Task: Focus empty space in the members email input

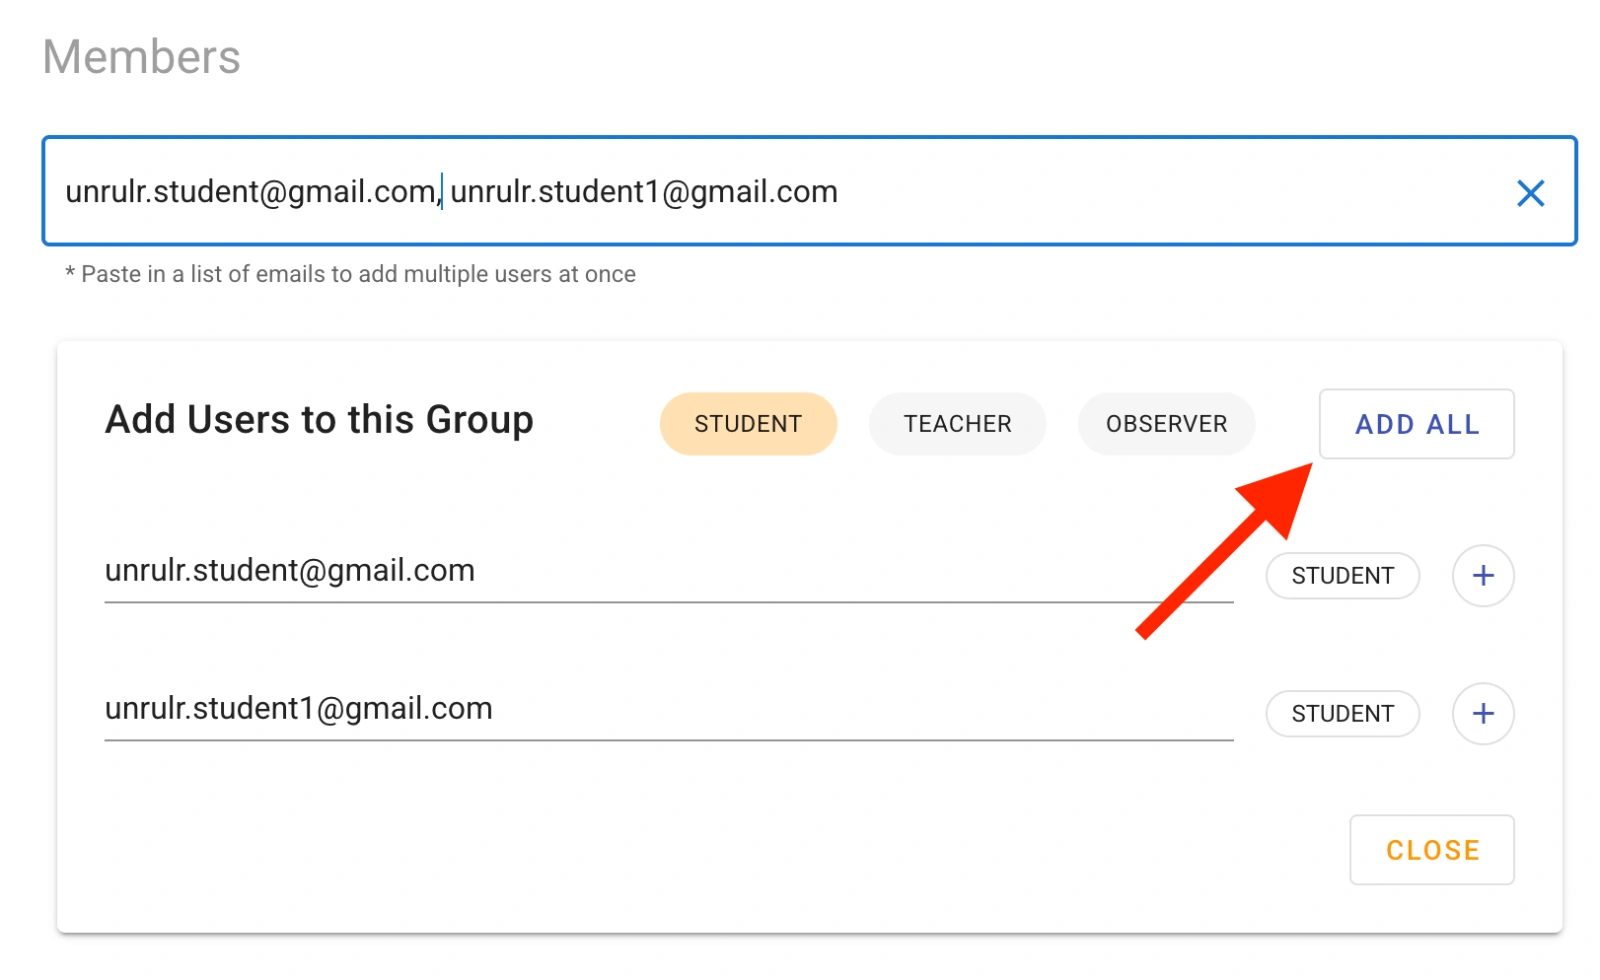Action: [1150, 192]
